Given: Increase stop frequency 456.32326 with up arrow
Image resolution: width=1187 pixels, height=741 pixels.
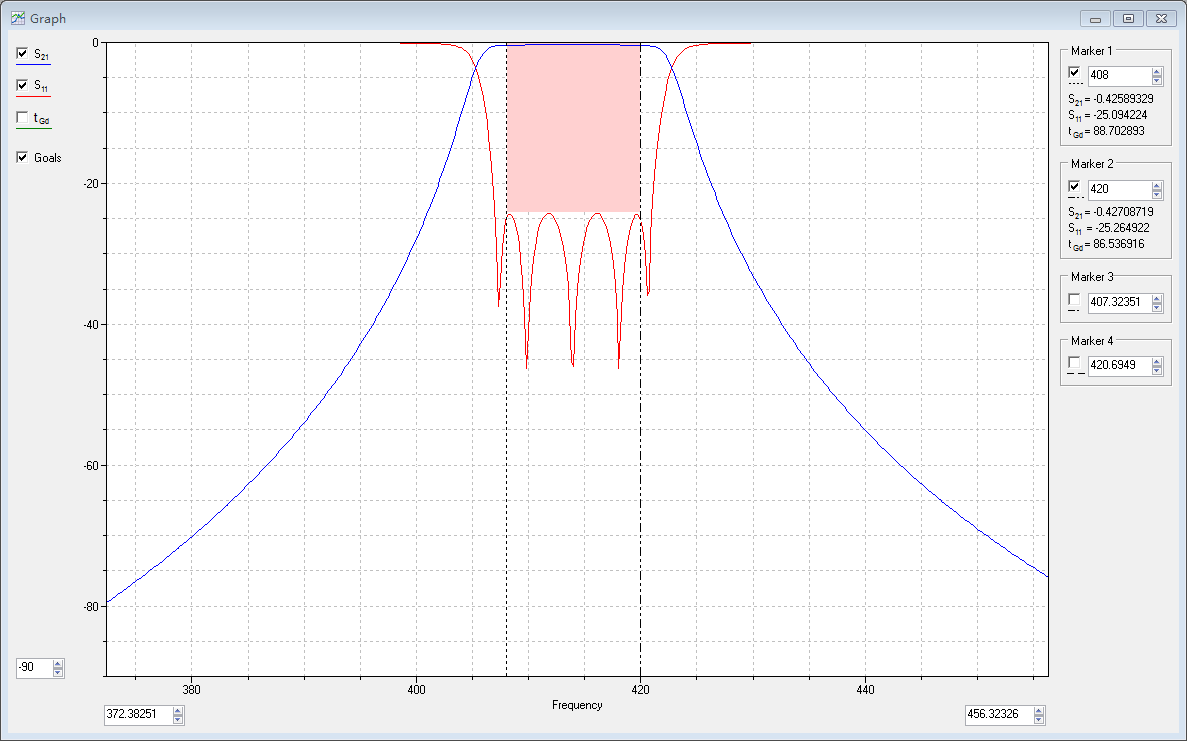Looking at the screenshot, I should [x=1039, y=711].
